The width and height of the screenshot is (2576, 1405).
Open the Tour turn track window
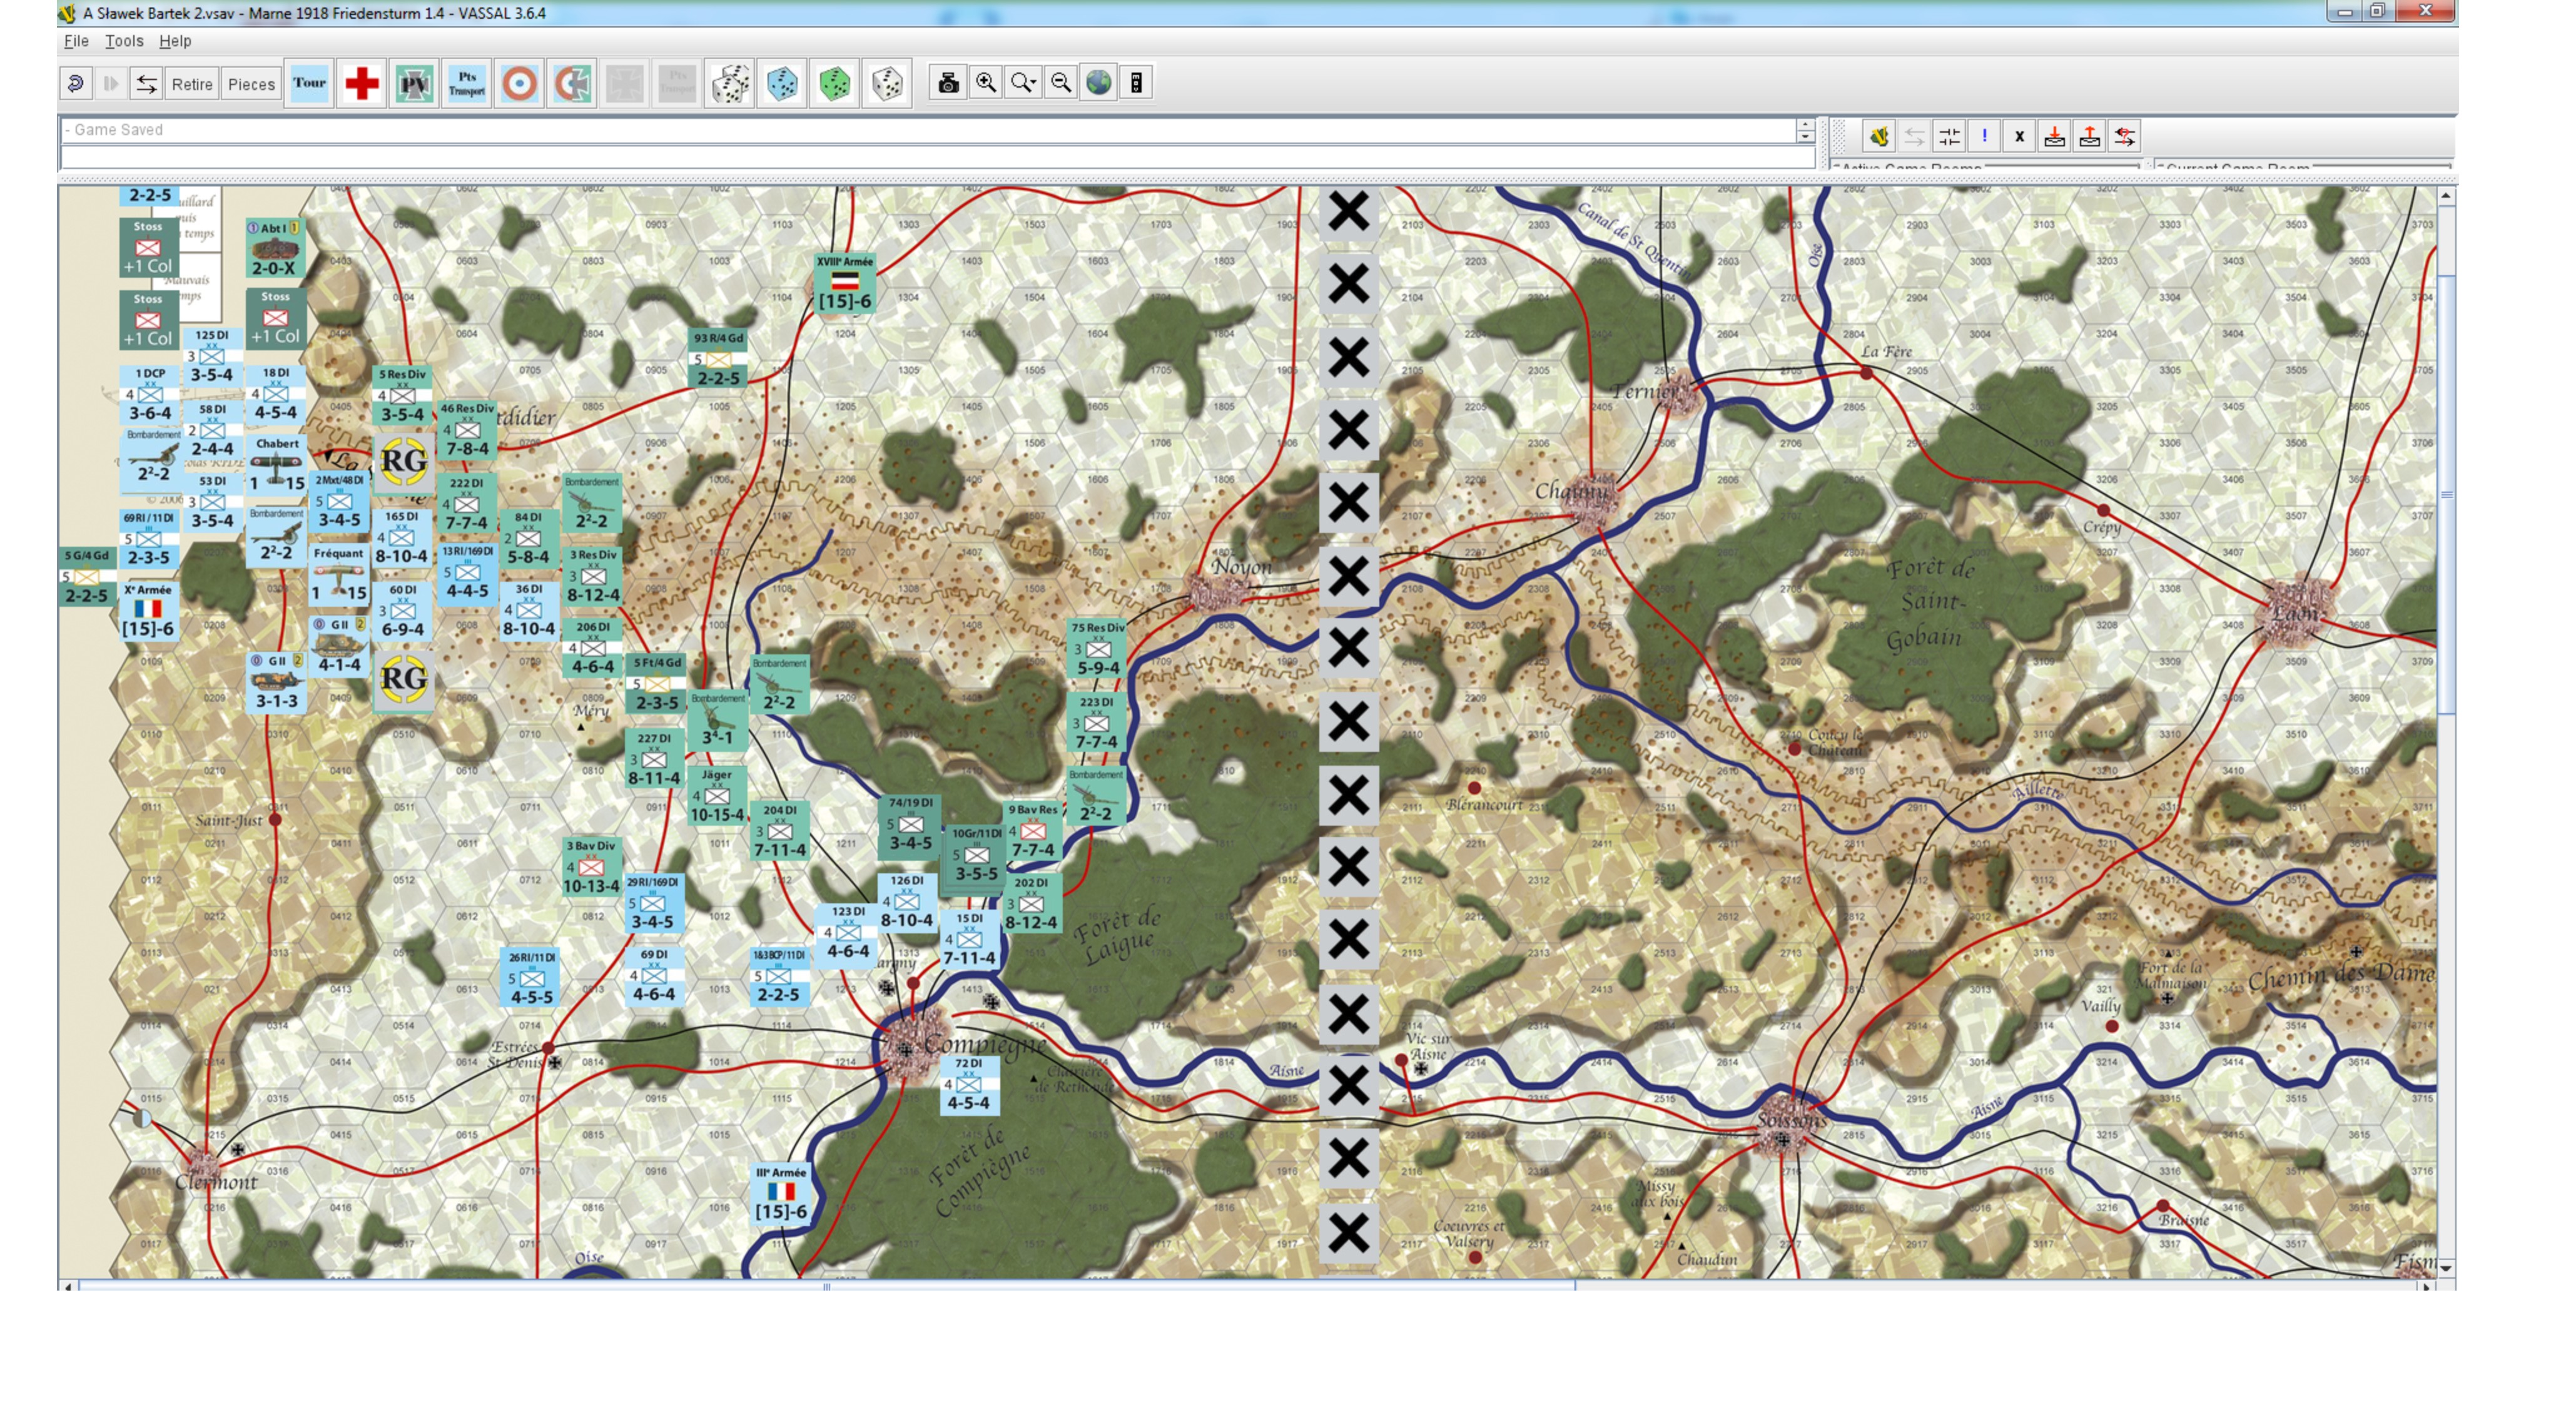[x=309, y=83]
